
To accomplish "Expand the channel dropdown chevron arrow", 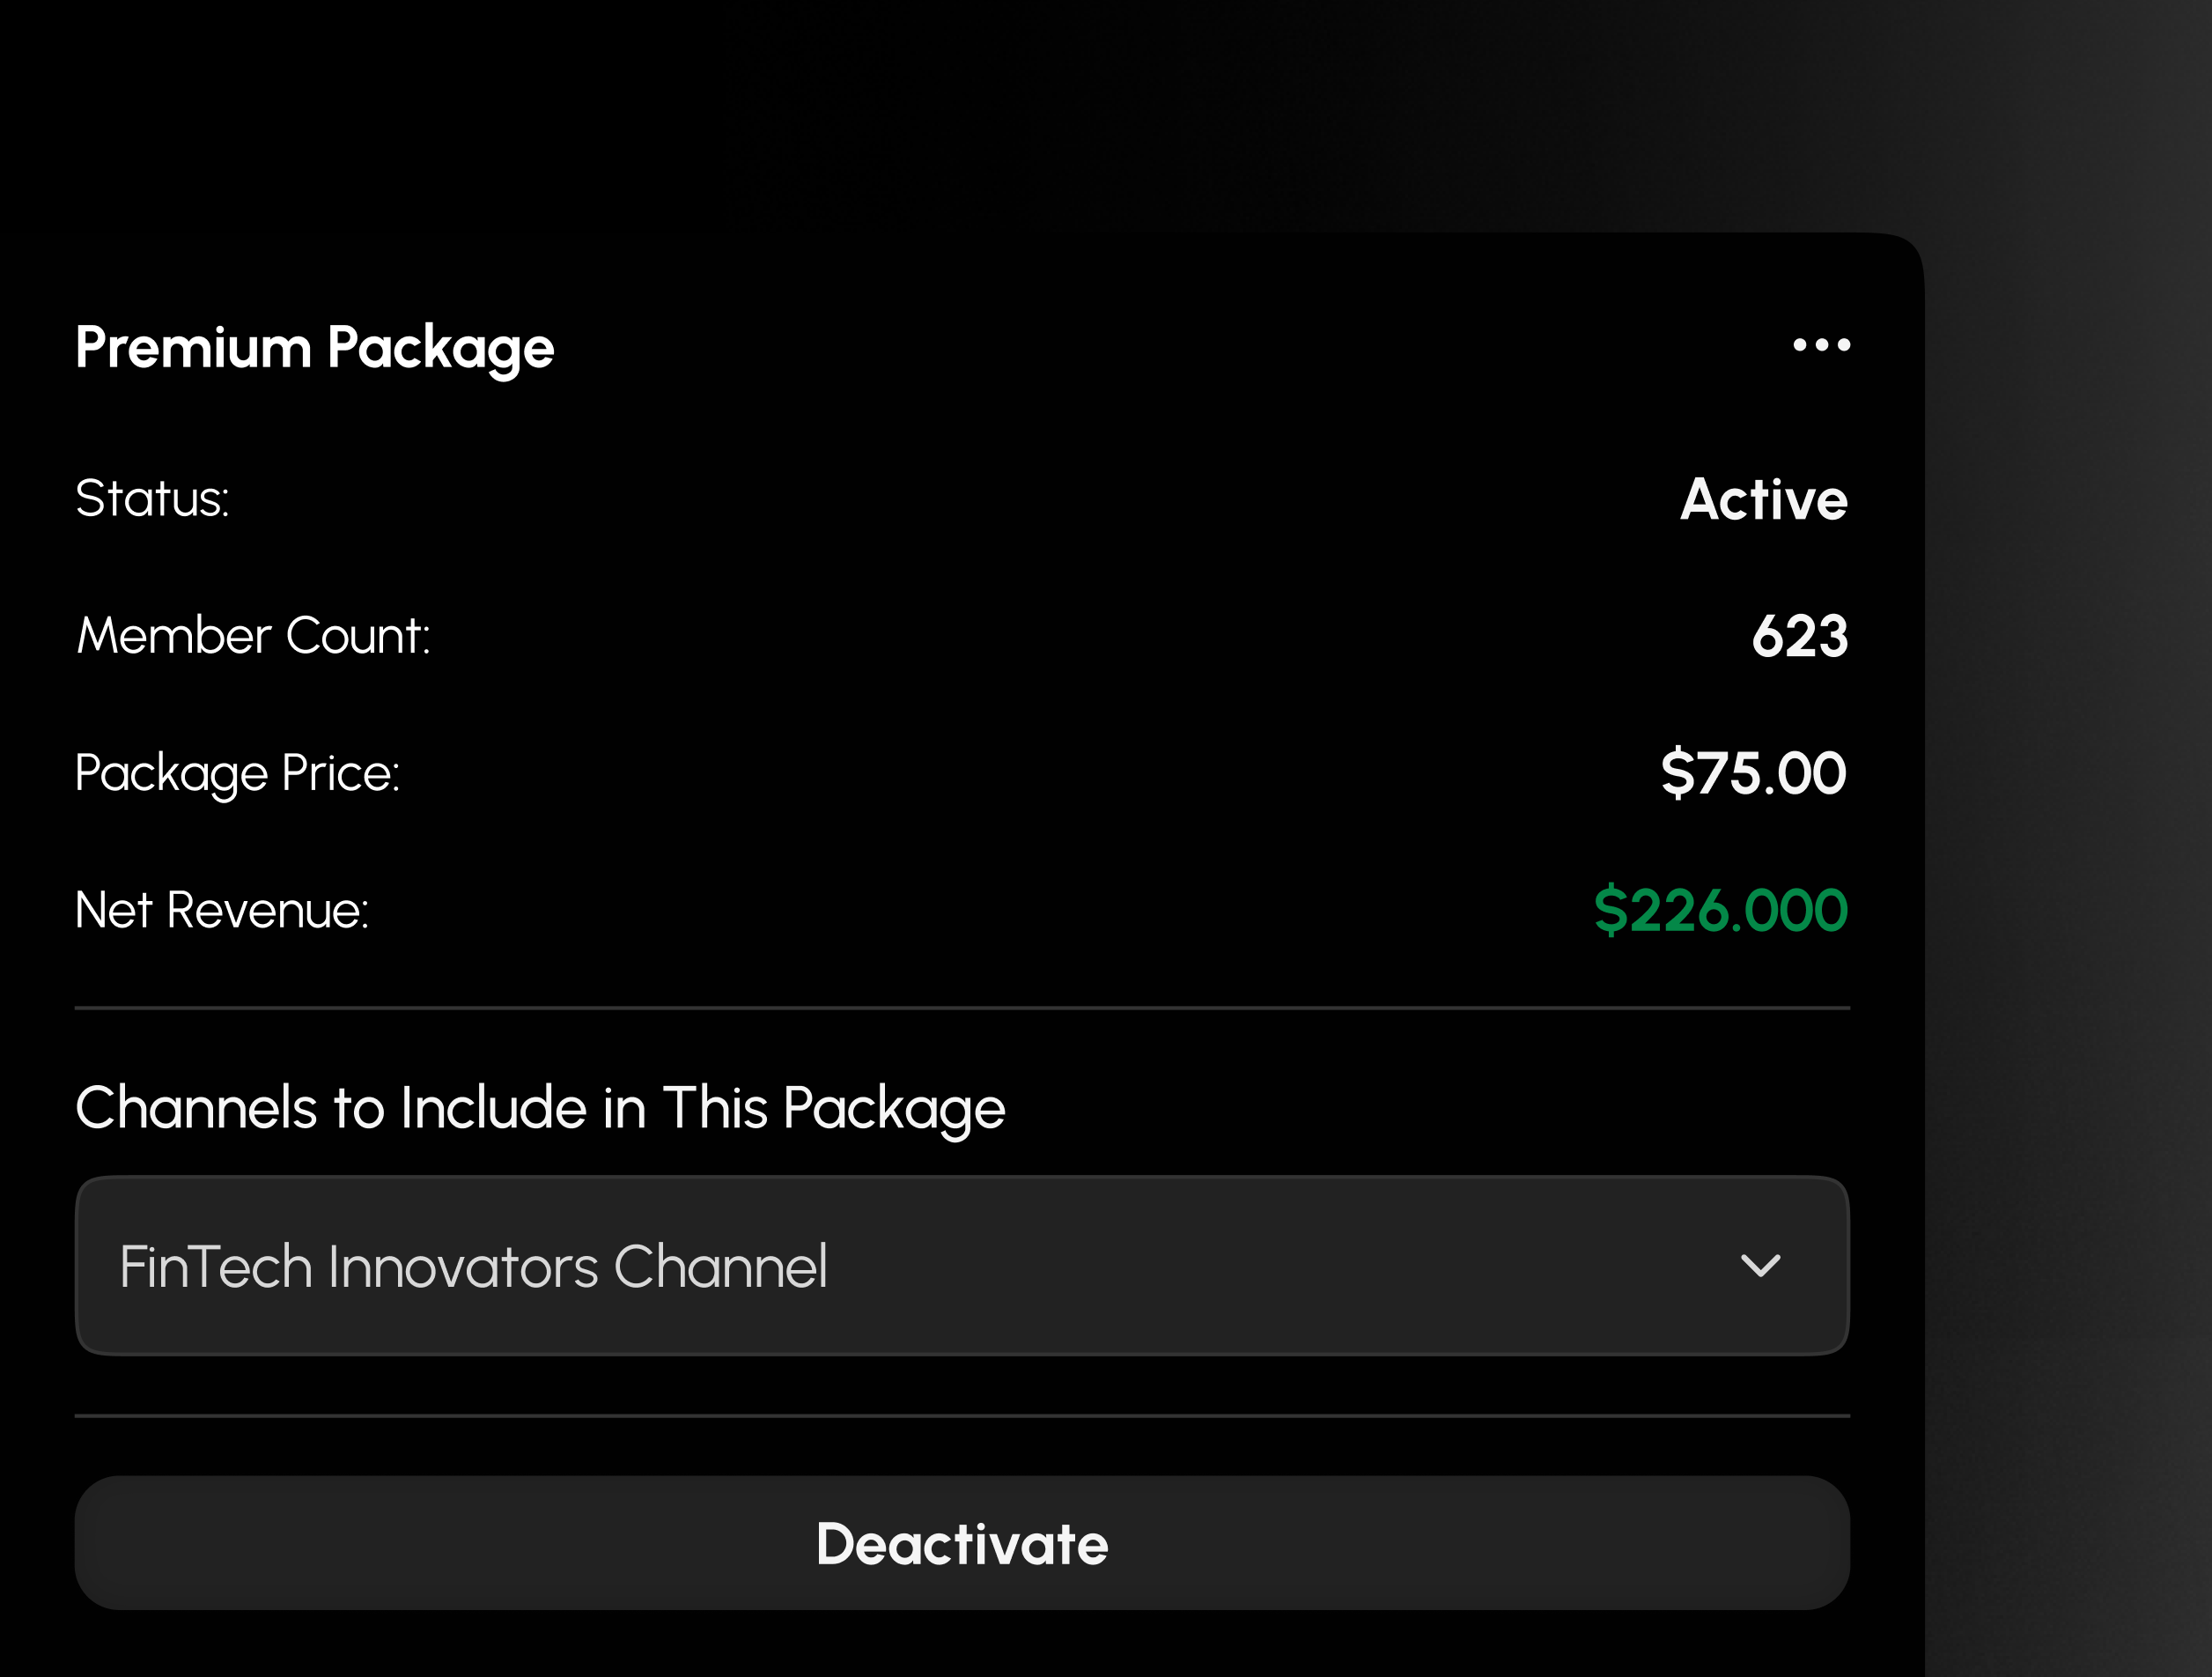I will click(x=1760, y=1265).
